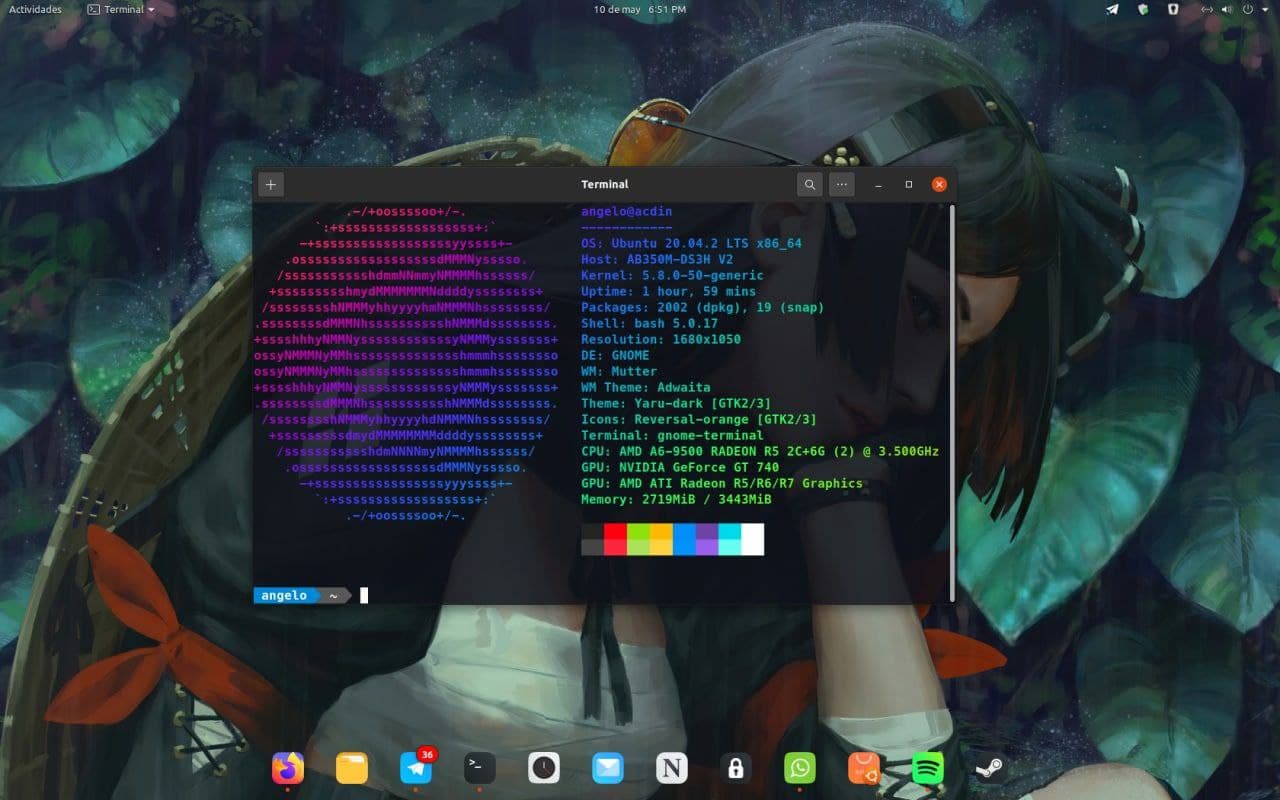This screenshot has width=1280, height=800.
Task: Open the terminal three-dots options menu
Action: pos(841,184)
